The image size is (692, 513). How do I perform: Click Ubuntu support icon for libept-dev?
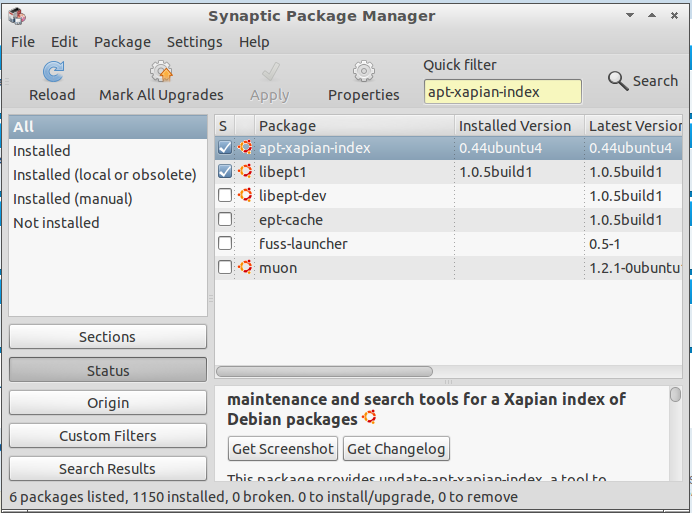(x=245, y=195)
